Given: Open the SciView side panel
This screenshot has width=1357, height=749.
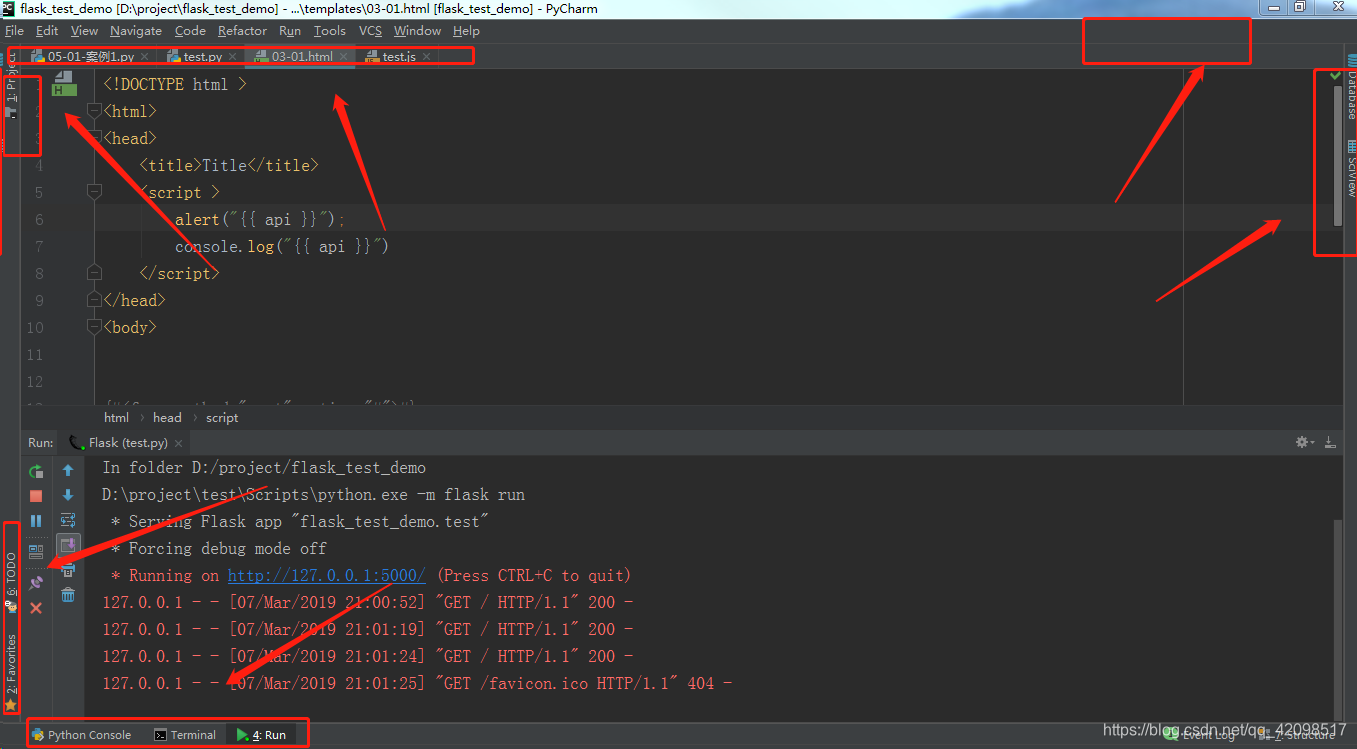Looking at the screenshot, I should click(x=1350, y=168).
